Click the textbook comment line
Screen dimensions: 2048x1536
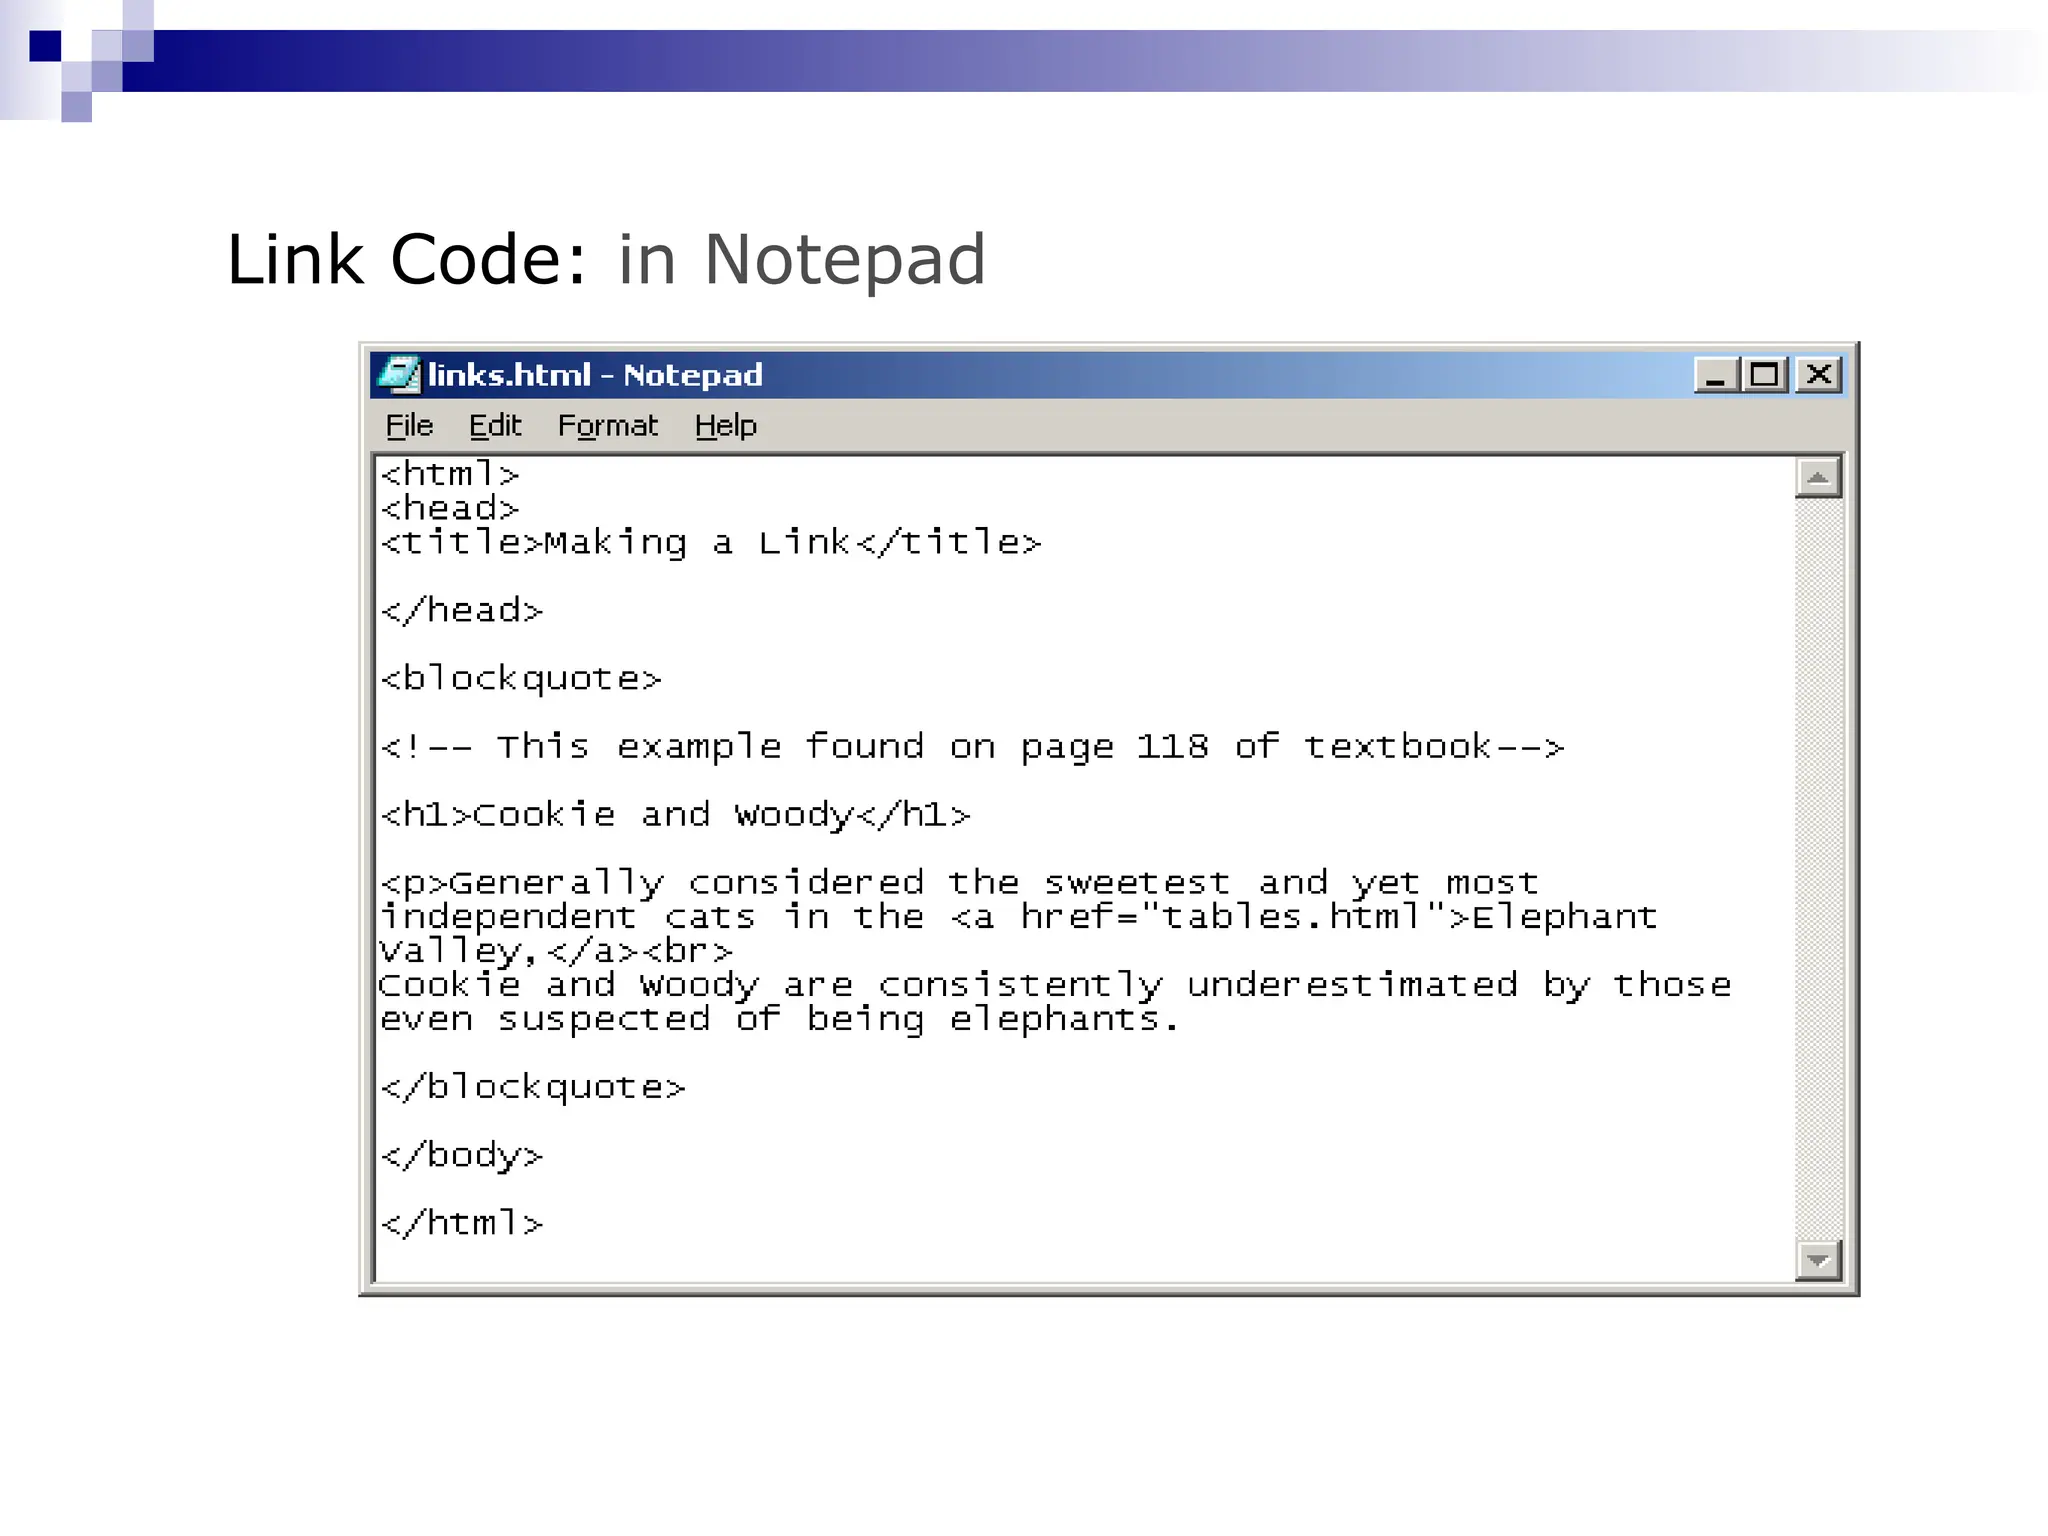[971, 747]
